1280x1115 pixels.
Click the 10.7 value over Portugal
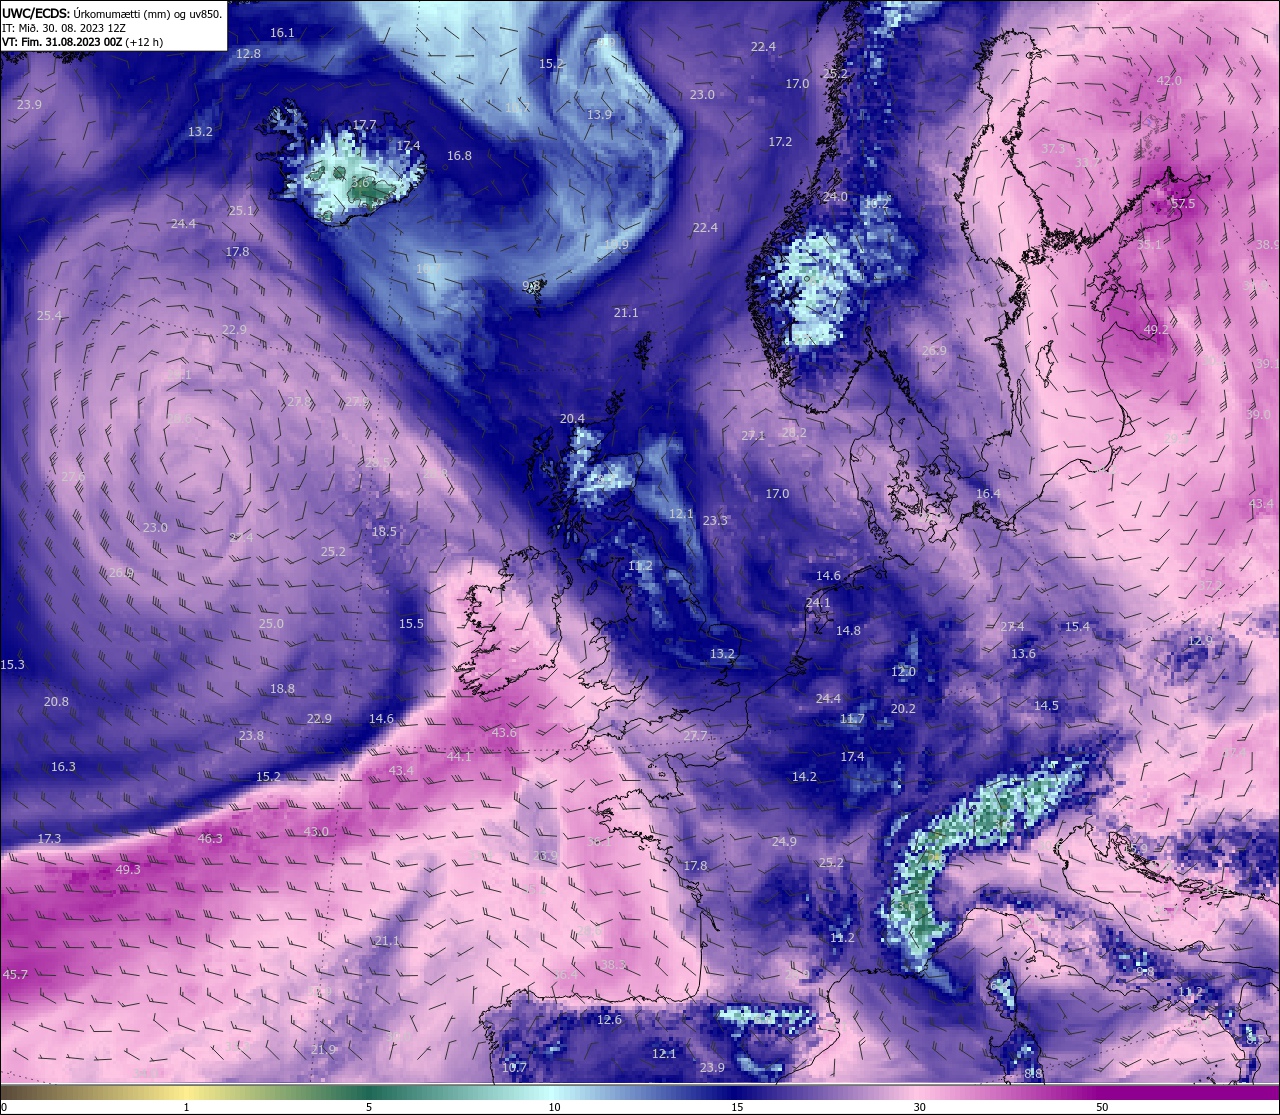coord(514,1068)
